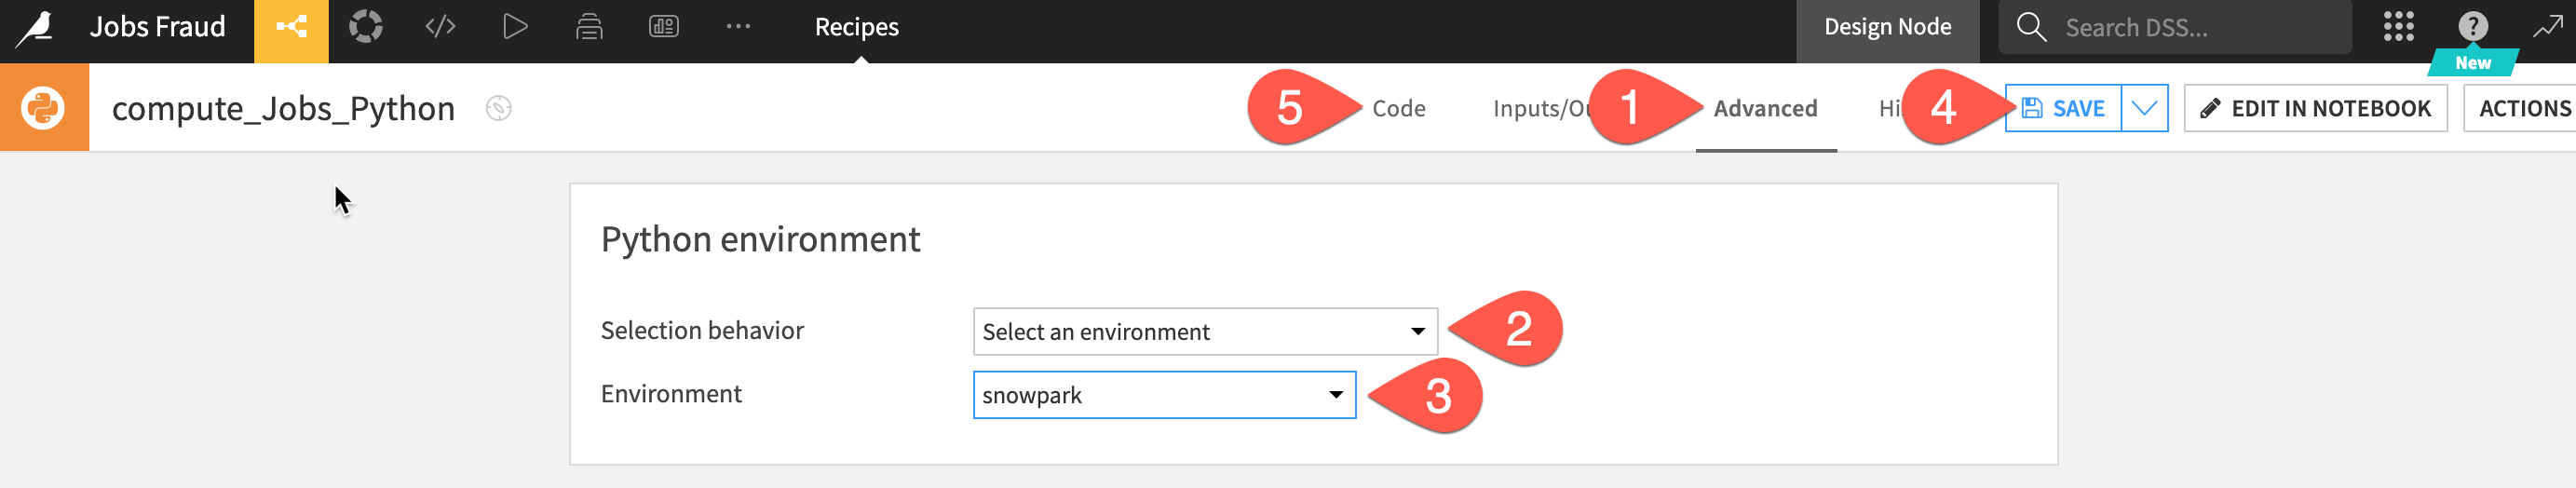Click the Save button
2576x488 pixels.
click(2063, 108)
